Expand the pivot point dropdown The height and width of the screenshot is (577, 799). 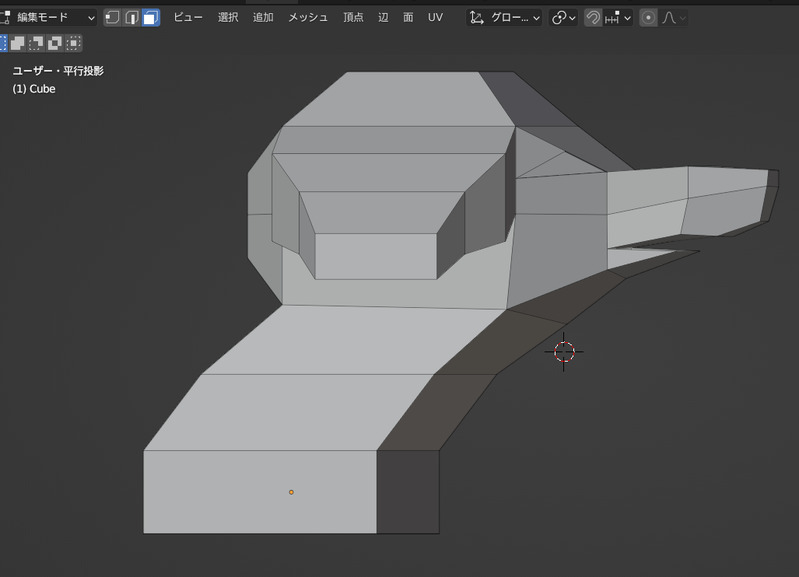pyautogui.click(x=564, y=17)
